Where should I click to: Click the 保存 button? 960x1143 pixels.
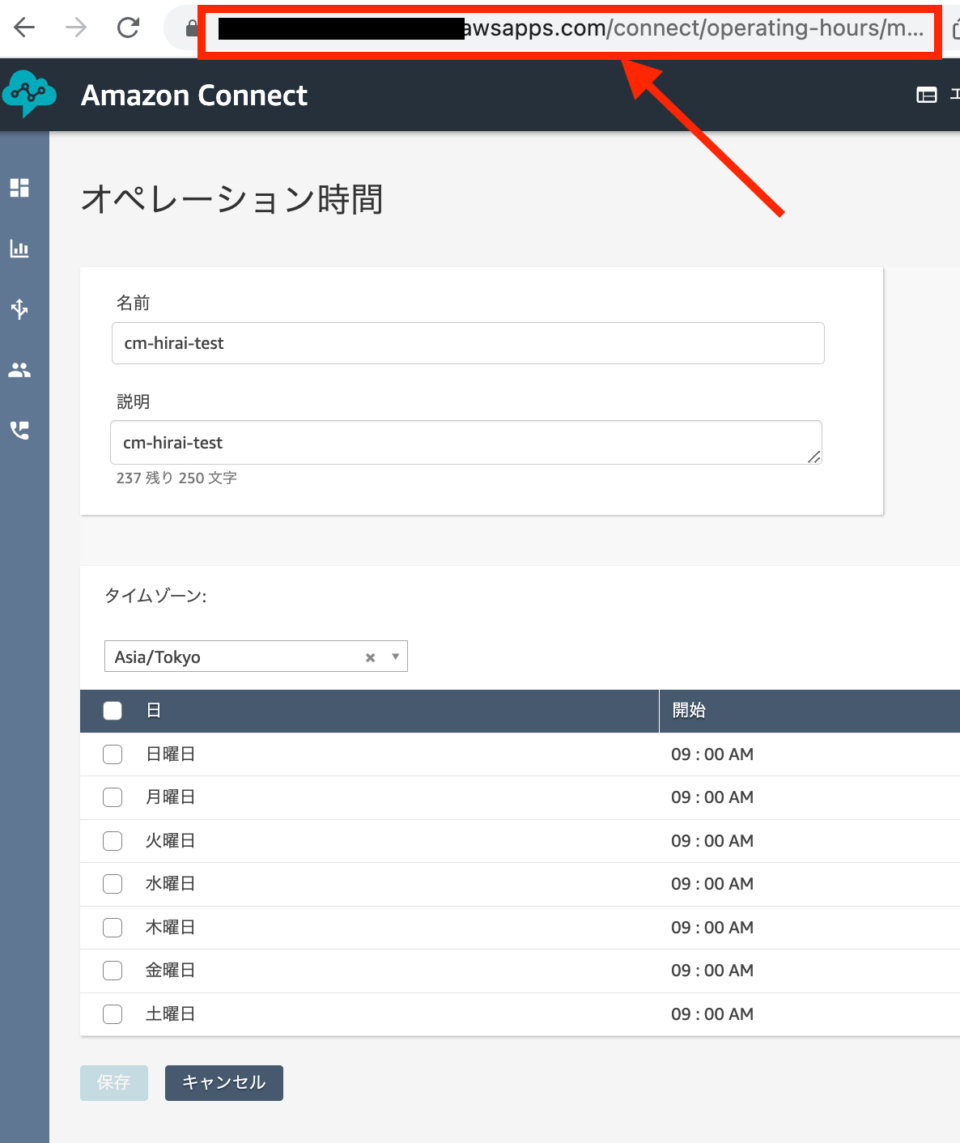point(113,1083)
